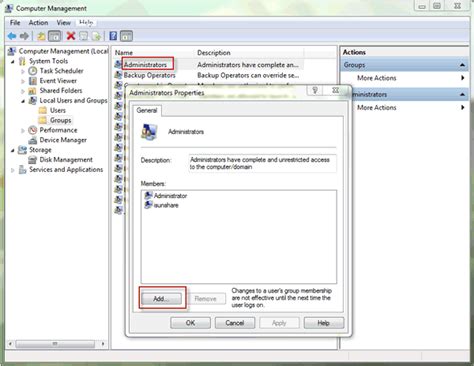The width and height of the screenshot is (474, 366).
Task: Click the blue Help question mark toolbar icon
Action: point(113,36)
